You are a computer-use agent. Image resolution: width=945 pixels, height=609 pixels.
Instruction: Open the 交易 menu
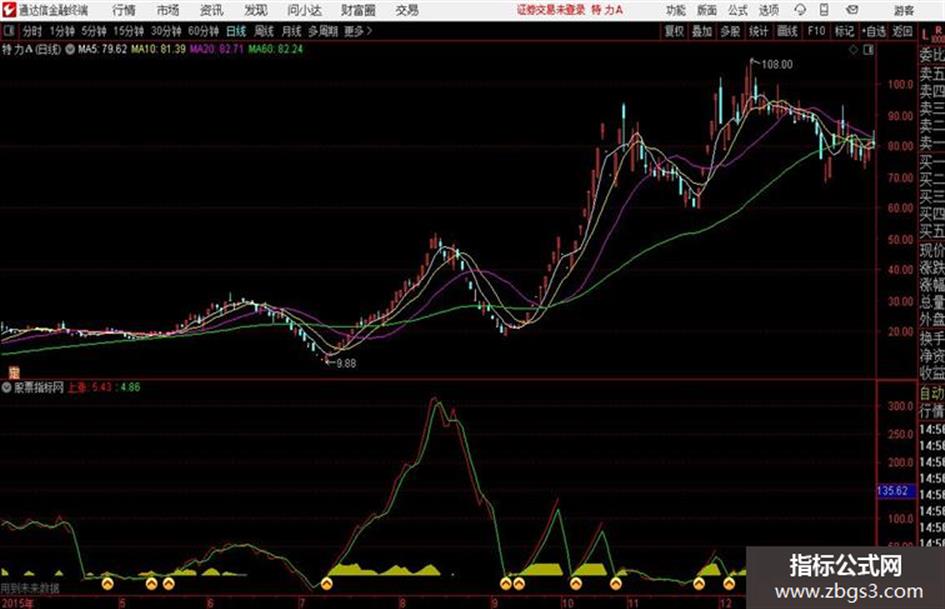(x=407, y=10)
